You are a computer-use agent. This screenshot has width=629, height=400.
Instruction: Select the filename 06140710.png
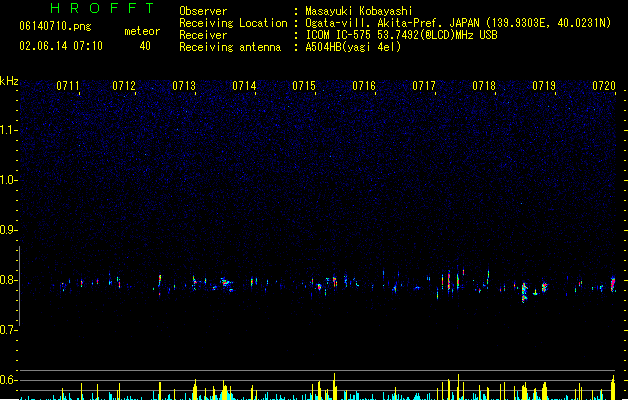point(55,26)
